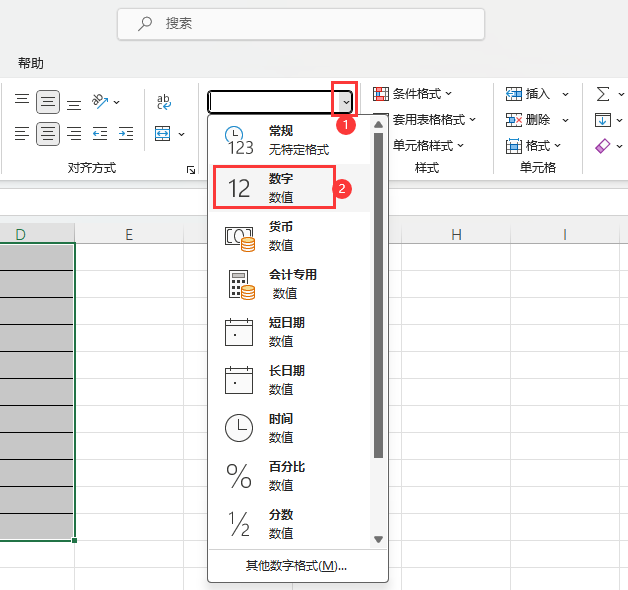Screen dimensions: 628x590
Task: Click the align left icon
Action: 22,133
